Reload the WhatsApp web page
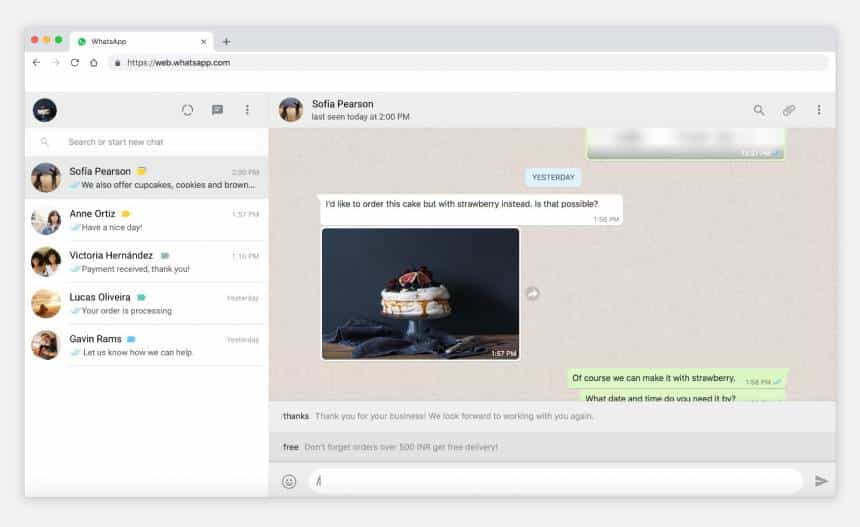Viewport: 860px width, 527px height. tap(75, 63)
